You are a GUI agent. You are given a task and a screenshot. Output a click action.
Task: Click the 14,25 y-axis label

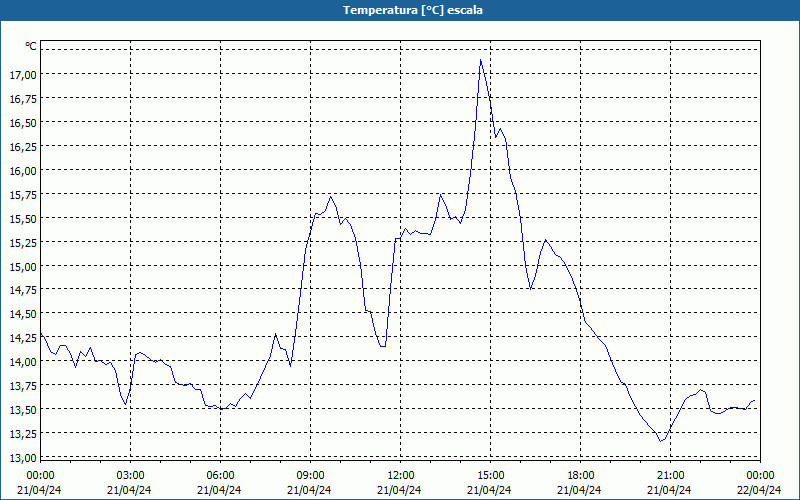[23, 338]
